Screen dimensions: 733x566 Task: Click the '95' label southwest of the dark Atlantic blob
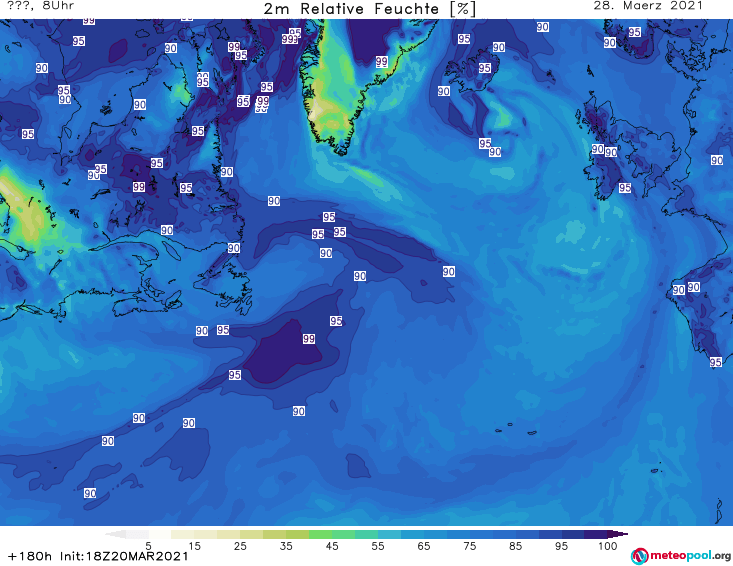pyautogui.click(x=235, y=374)
